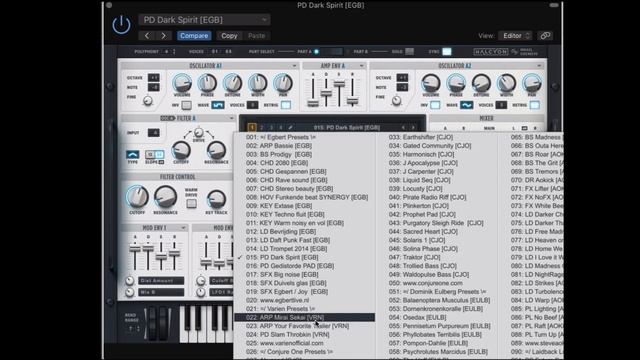Expand the Oscillator A2 header menu
Viewport: 640px width, 360px height.
tap(539, 66)
